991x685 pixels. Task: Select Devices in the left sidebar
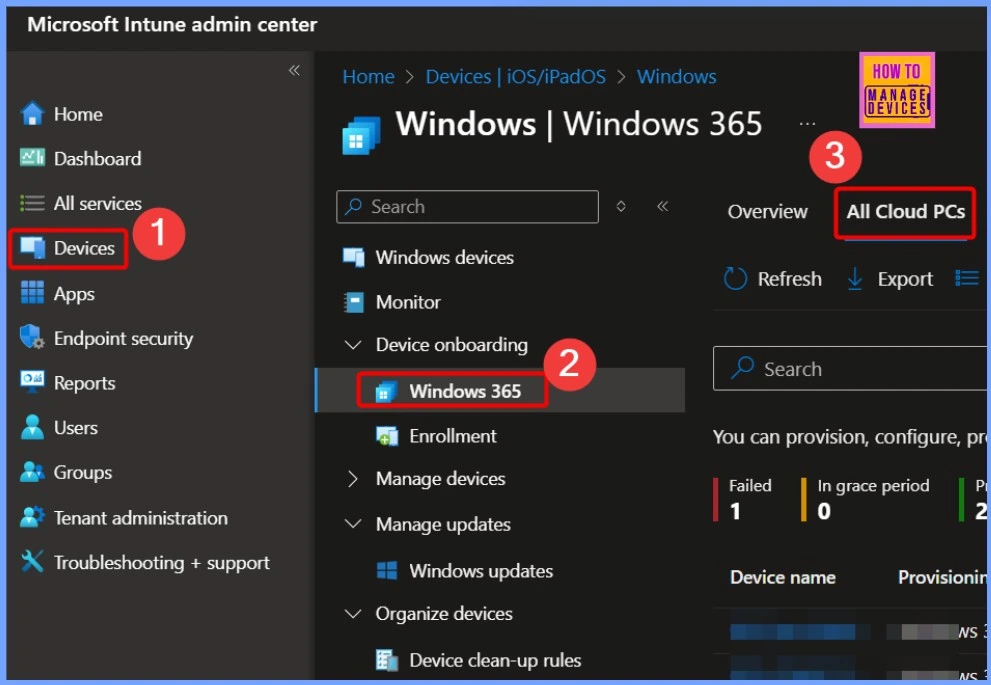coord(84,248)
